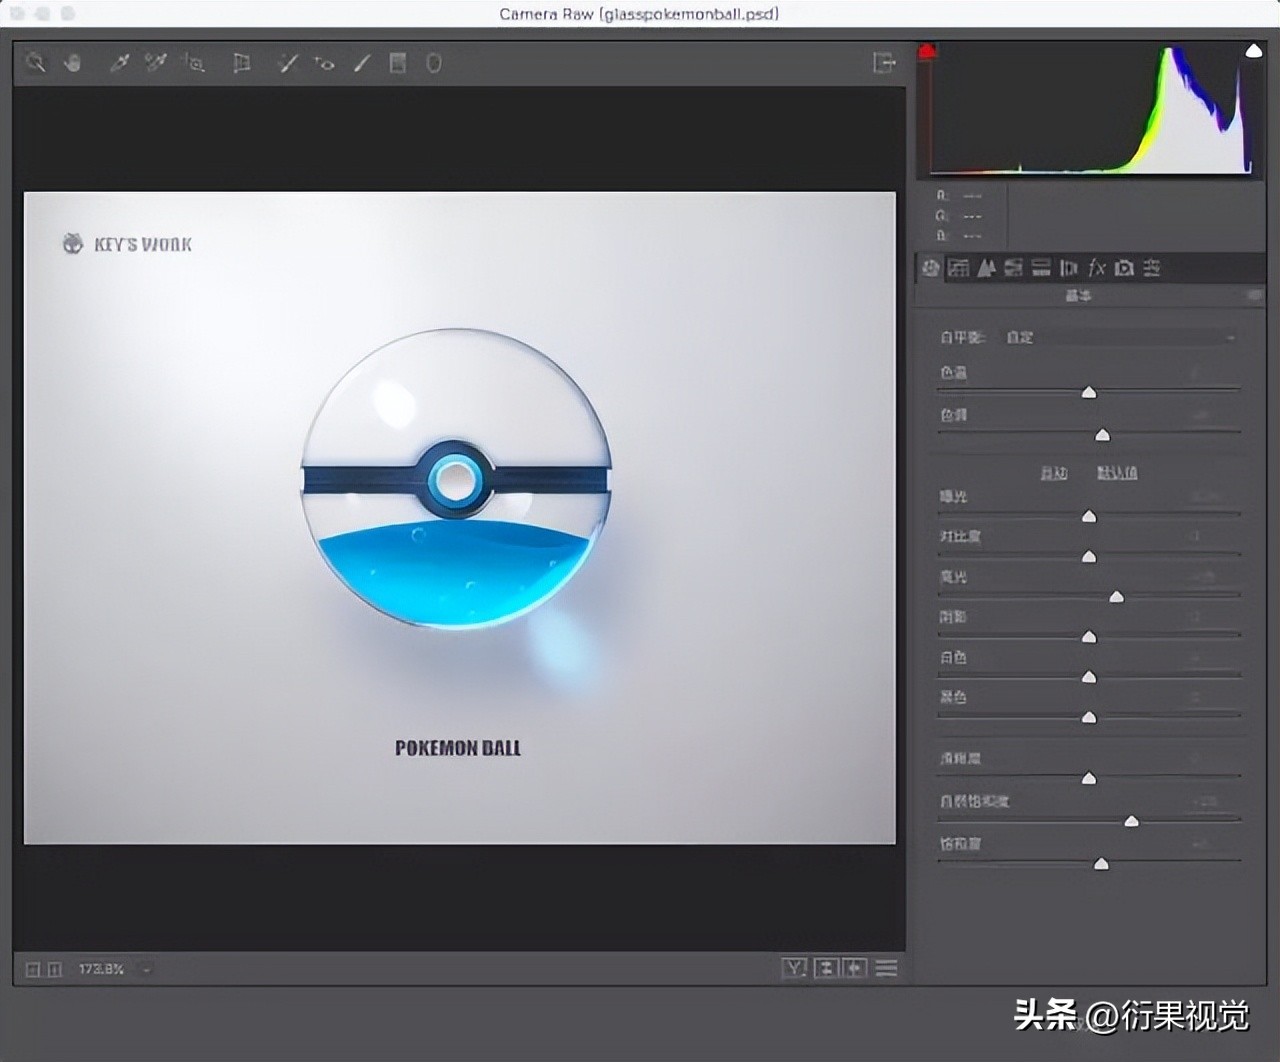
Task: Click the Auto (自动) tone link
Action: (1054, 473)
